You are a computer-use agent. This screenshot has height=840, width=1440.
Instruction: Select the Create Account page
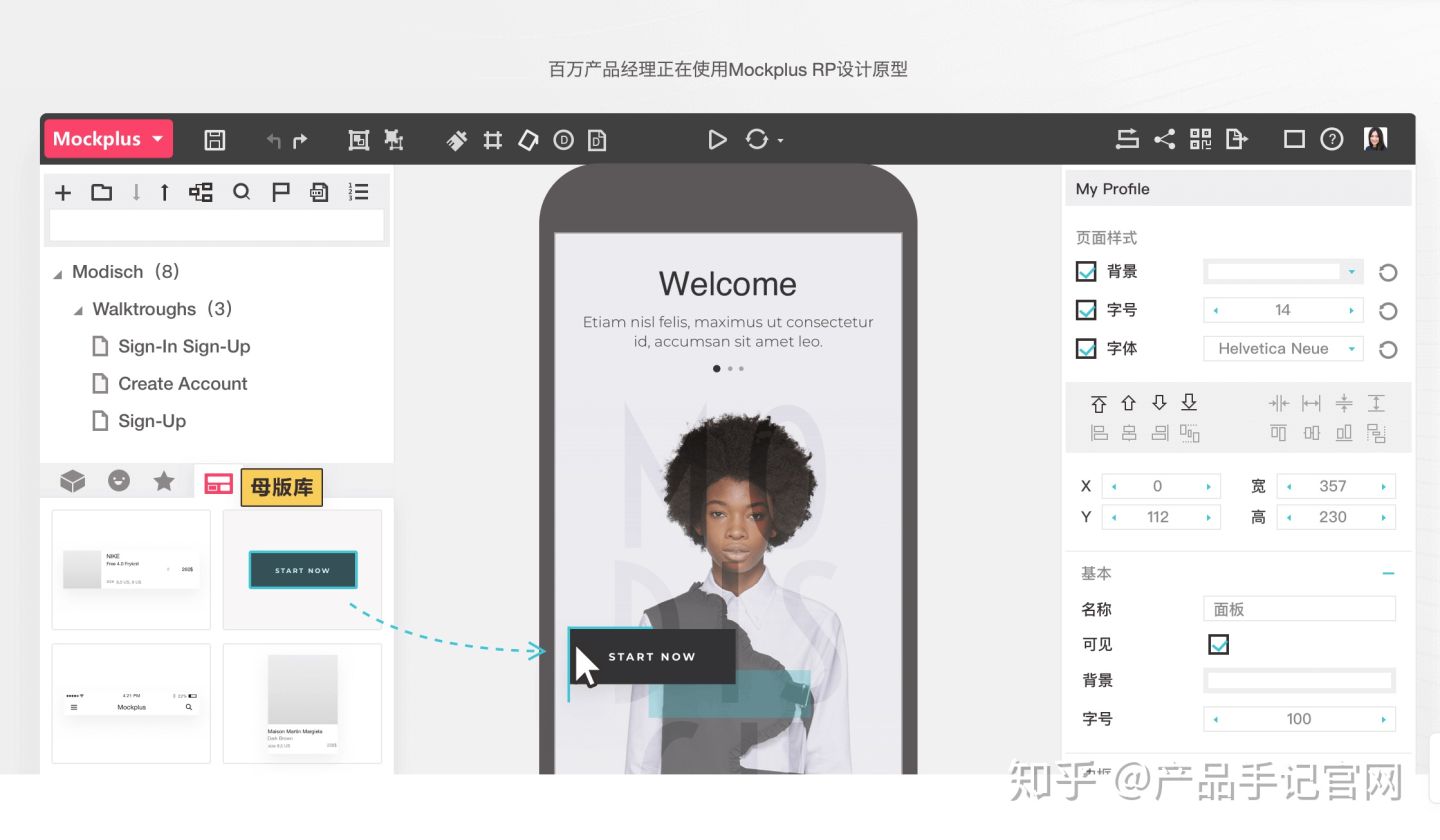click(x=182, y=384)
